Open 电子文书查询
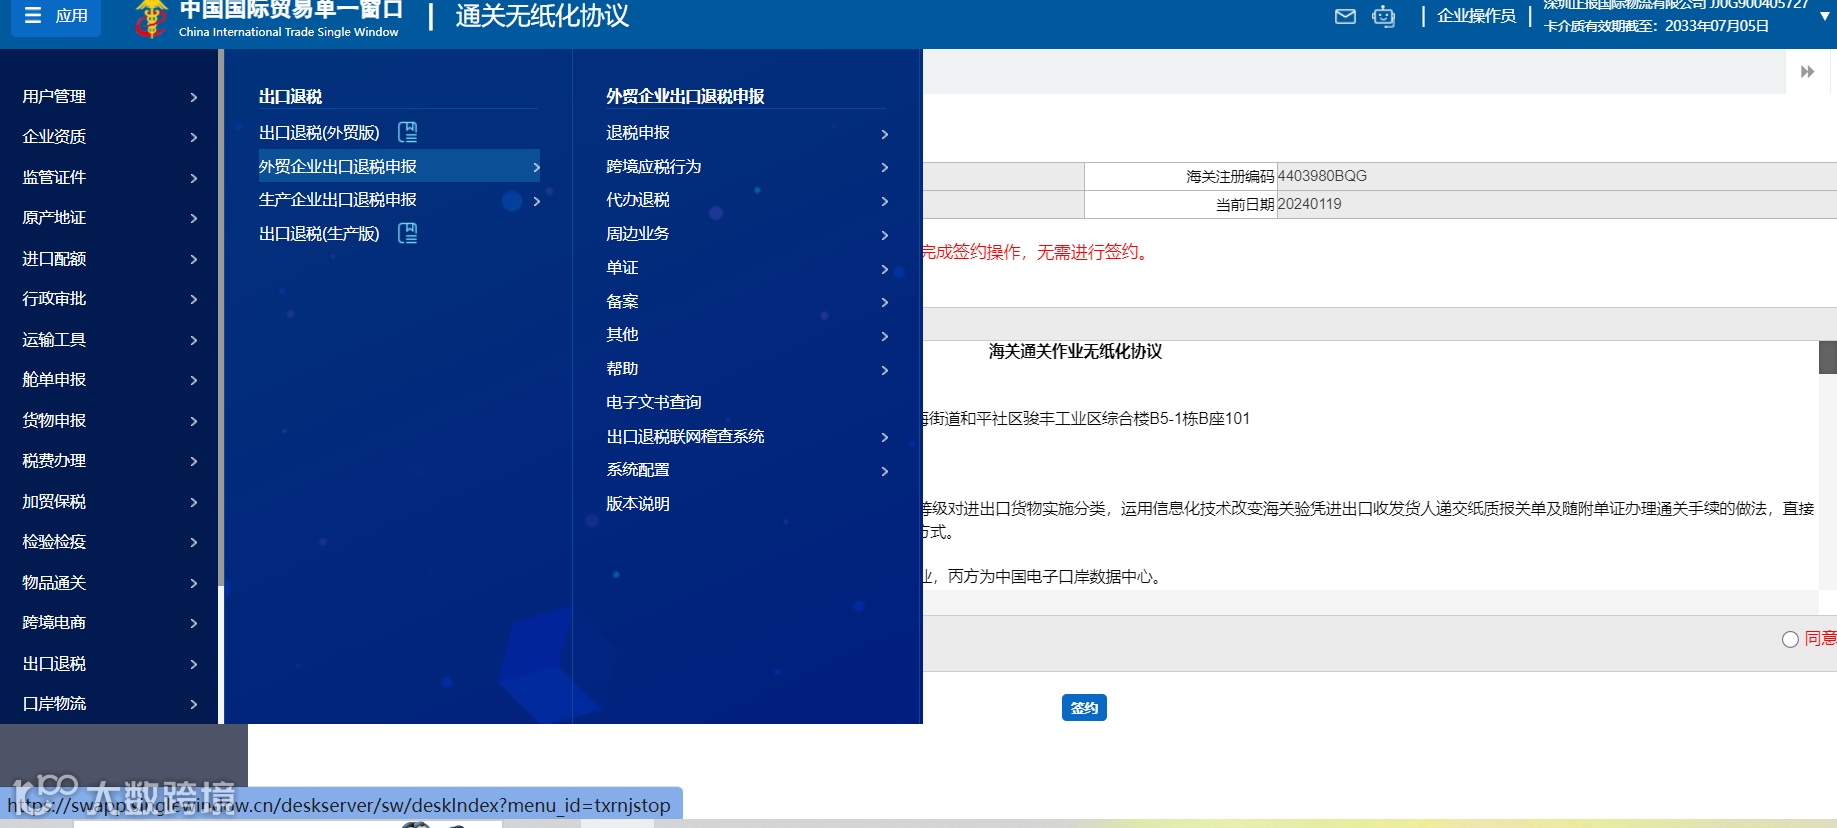 [x=654, y=403]
